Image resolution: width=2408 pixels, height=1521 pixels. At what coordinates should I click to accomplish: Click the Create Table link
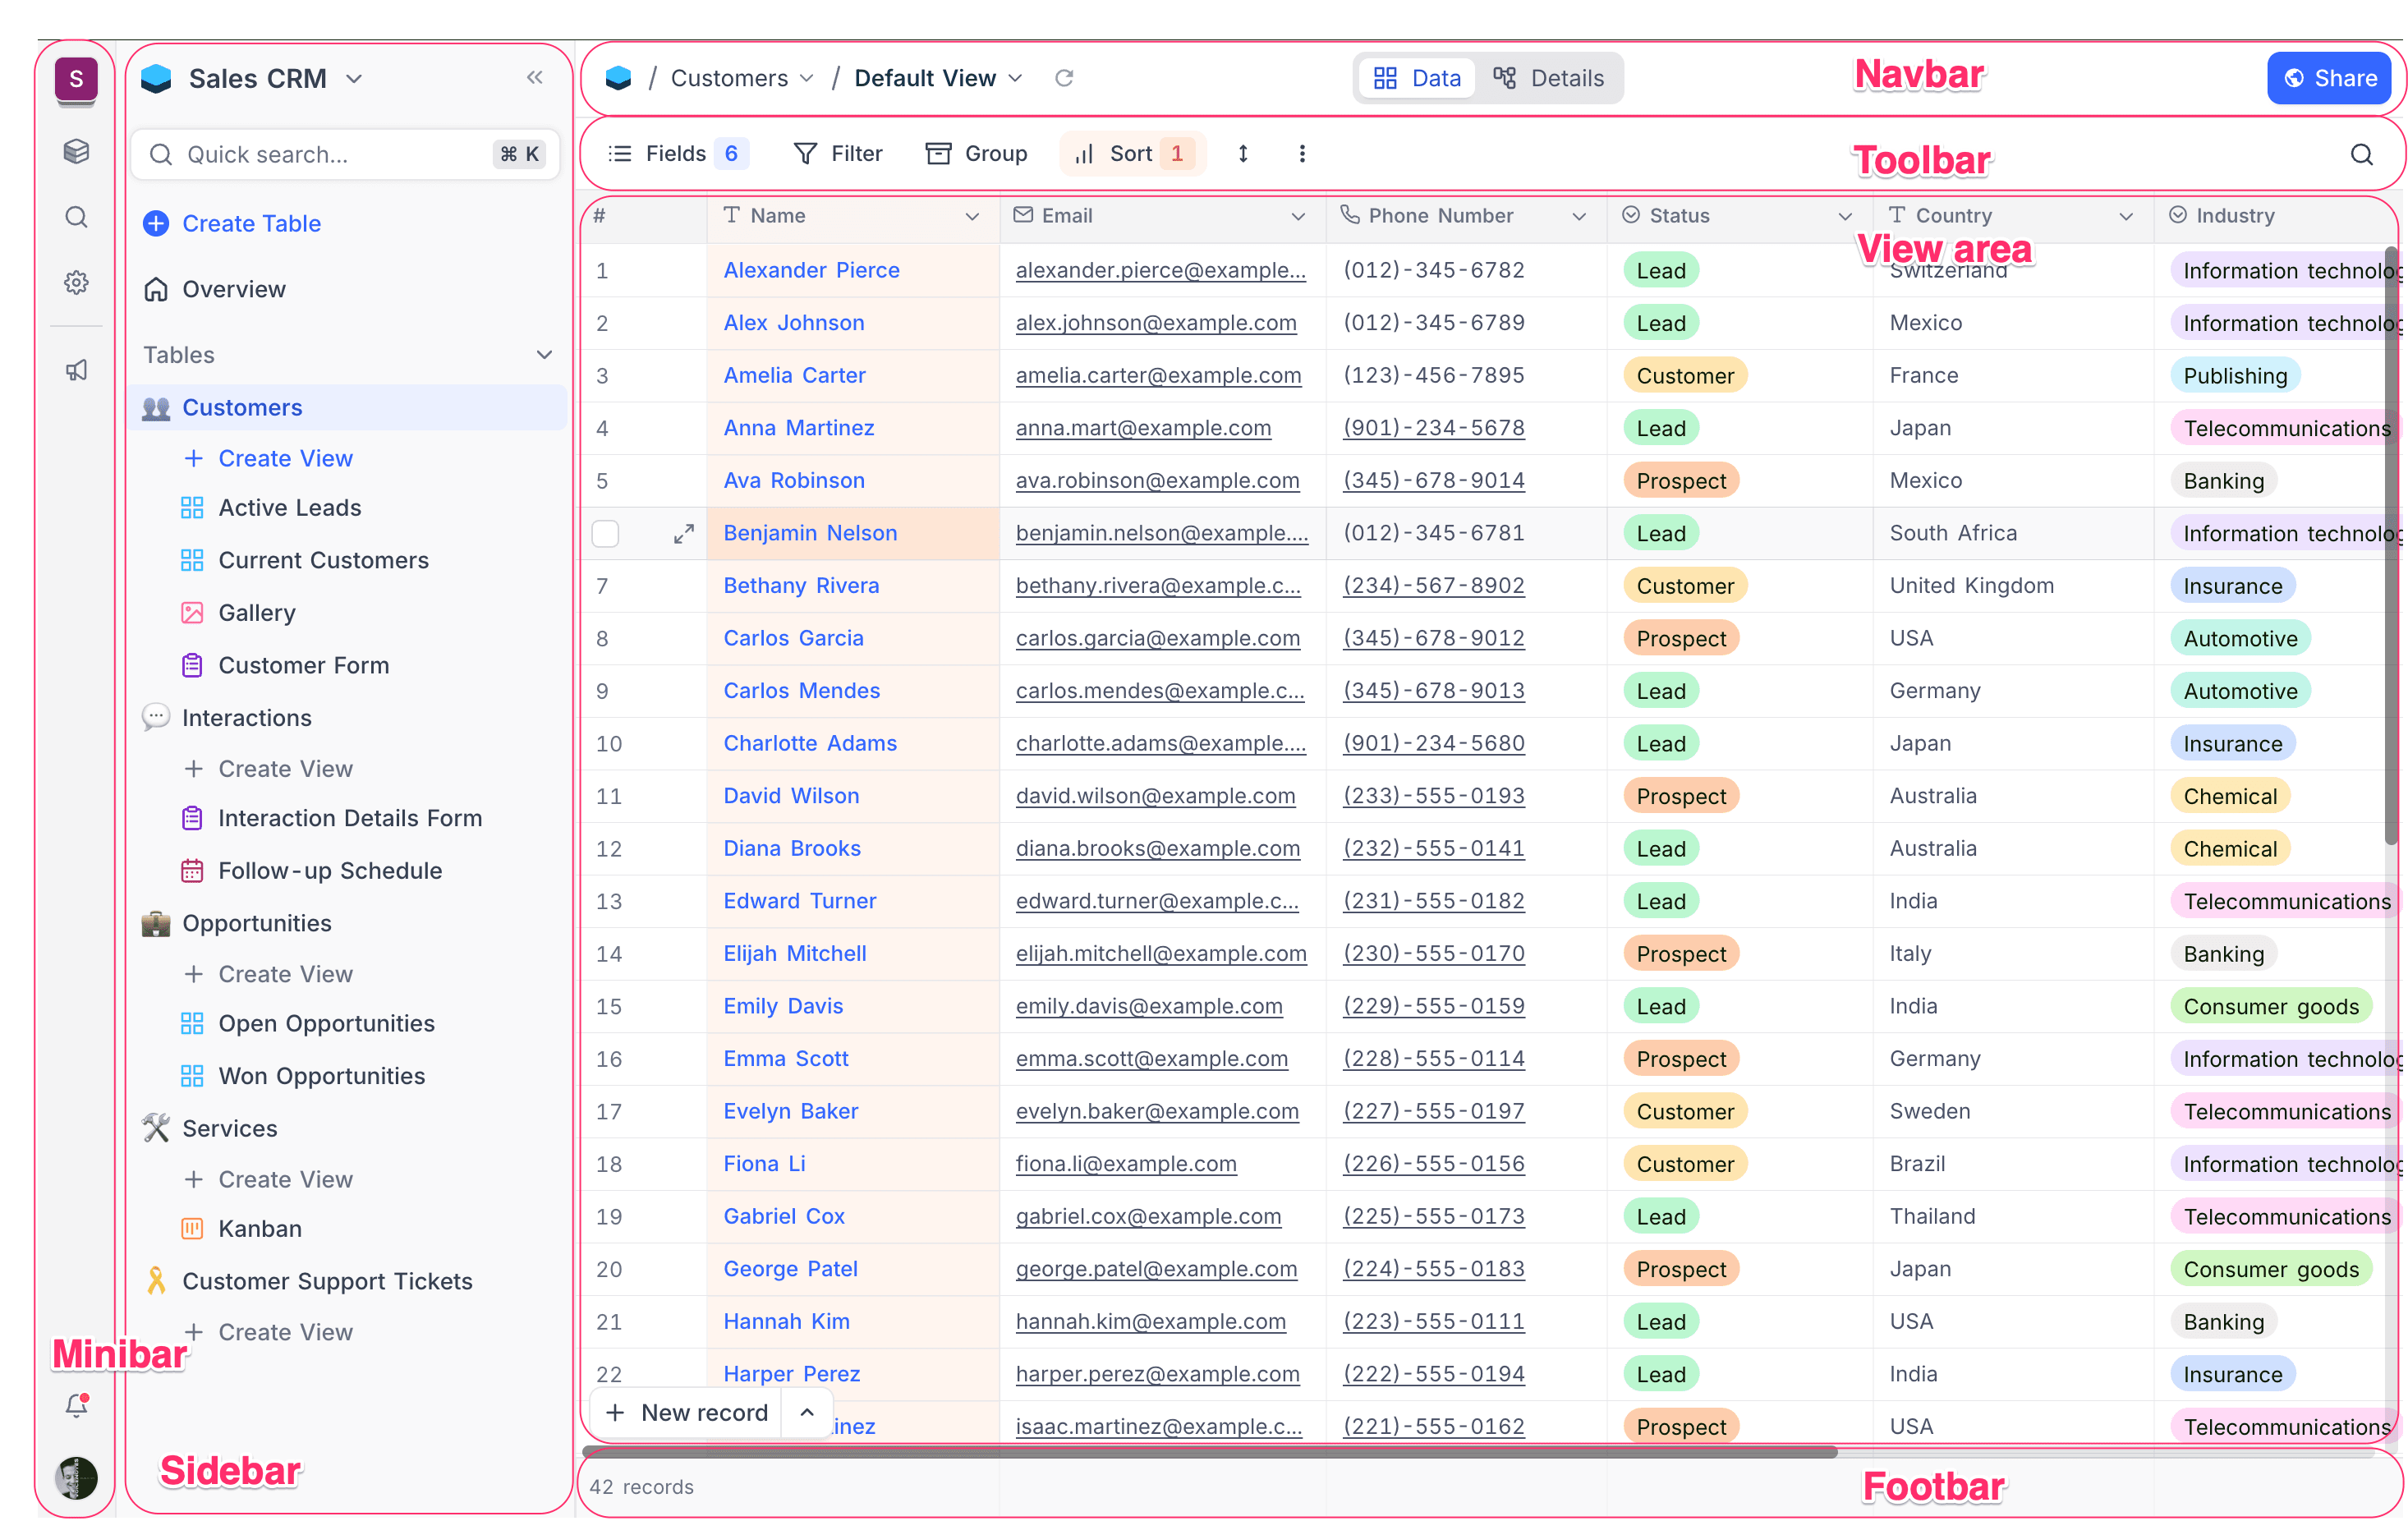250,223
